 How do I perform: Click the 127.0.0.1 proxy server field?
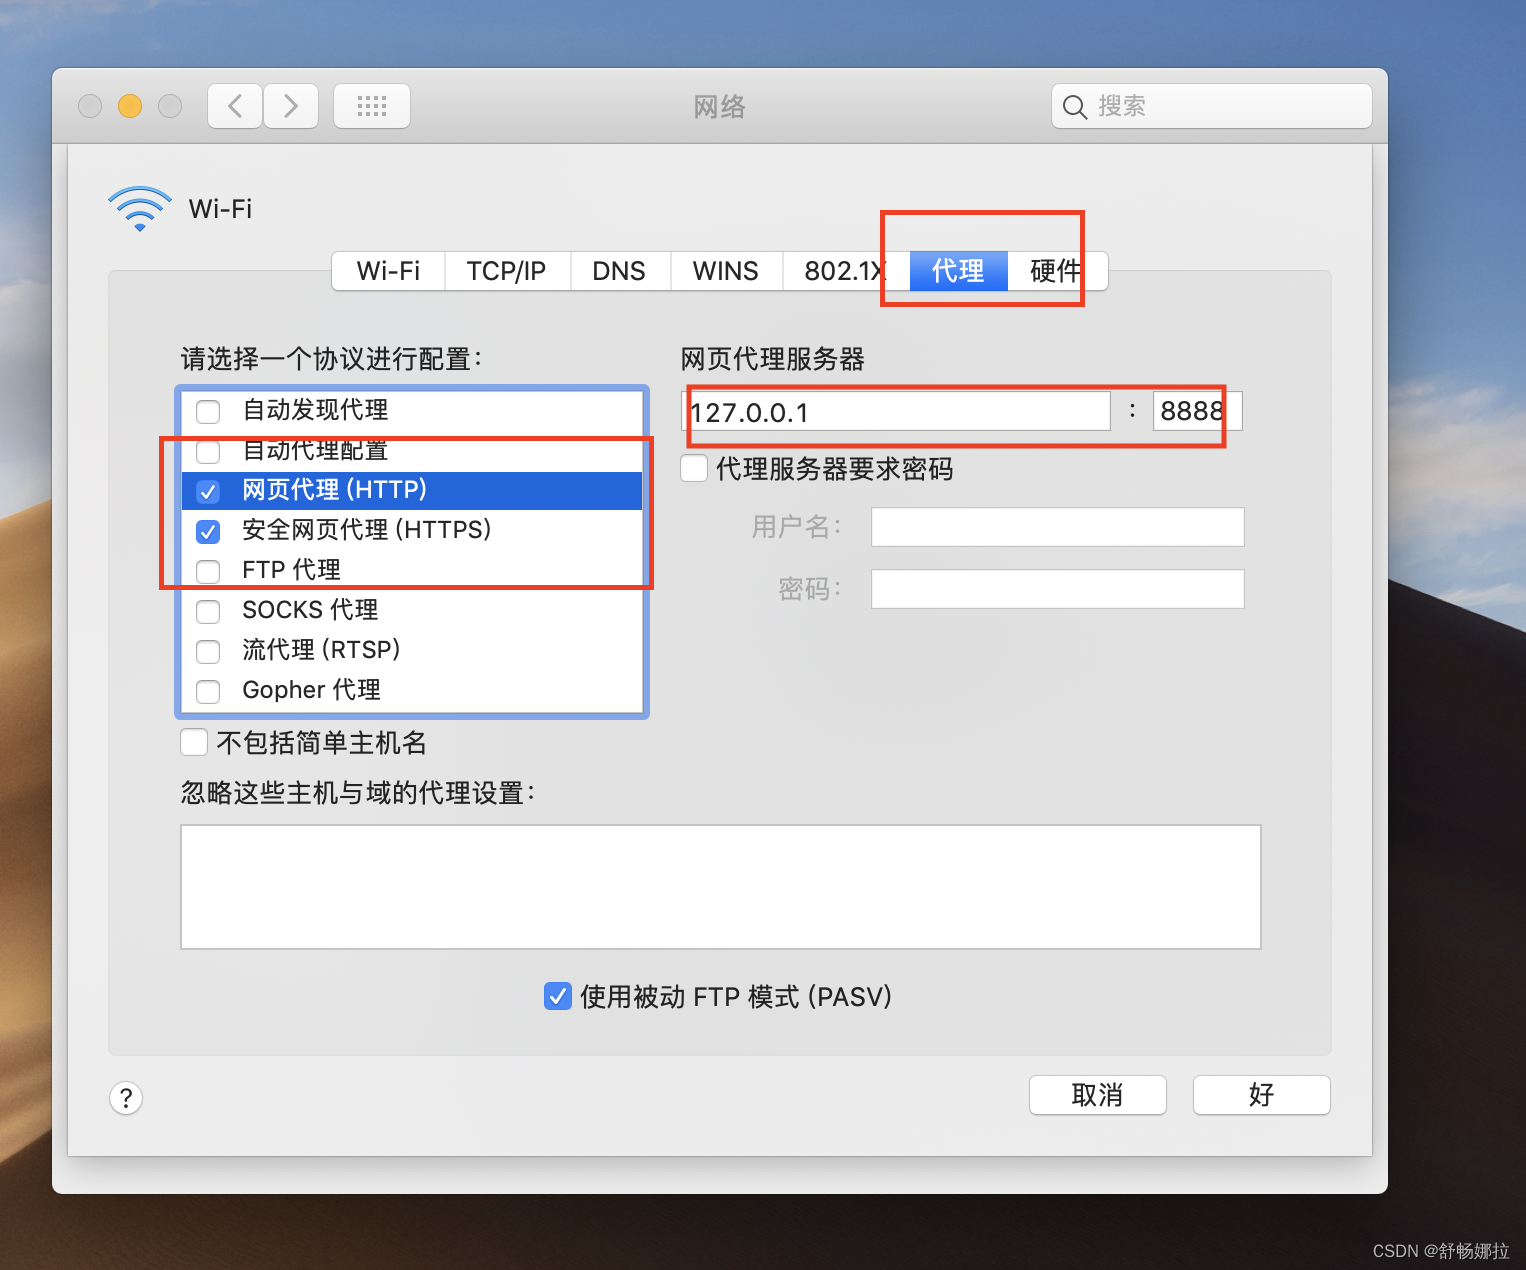pos(896,411)
